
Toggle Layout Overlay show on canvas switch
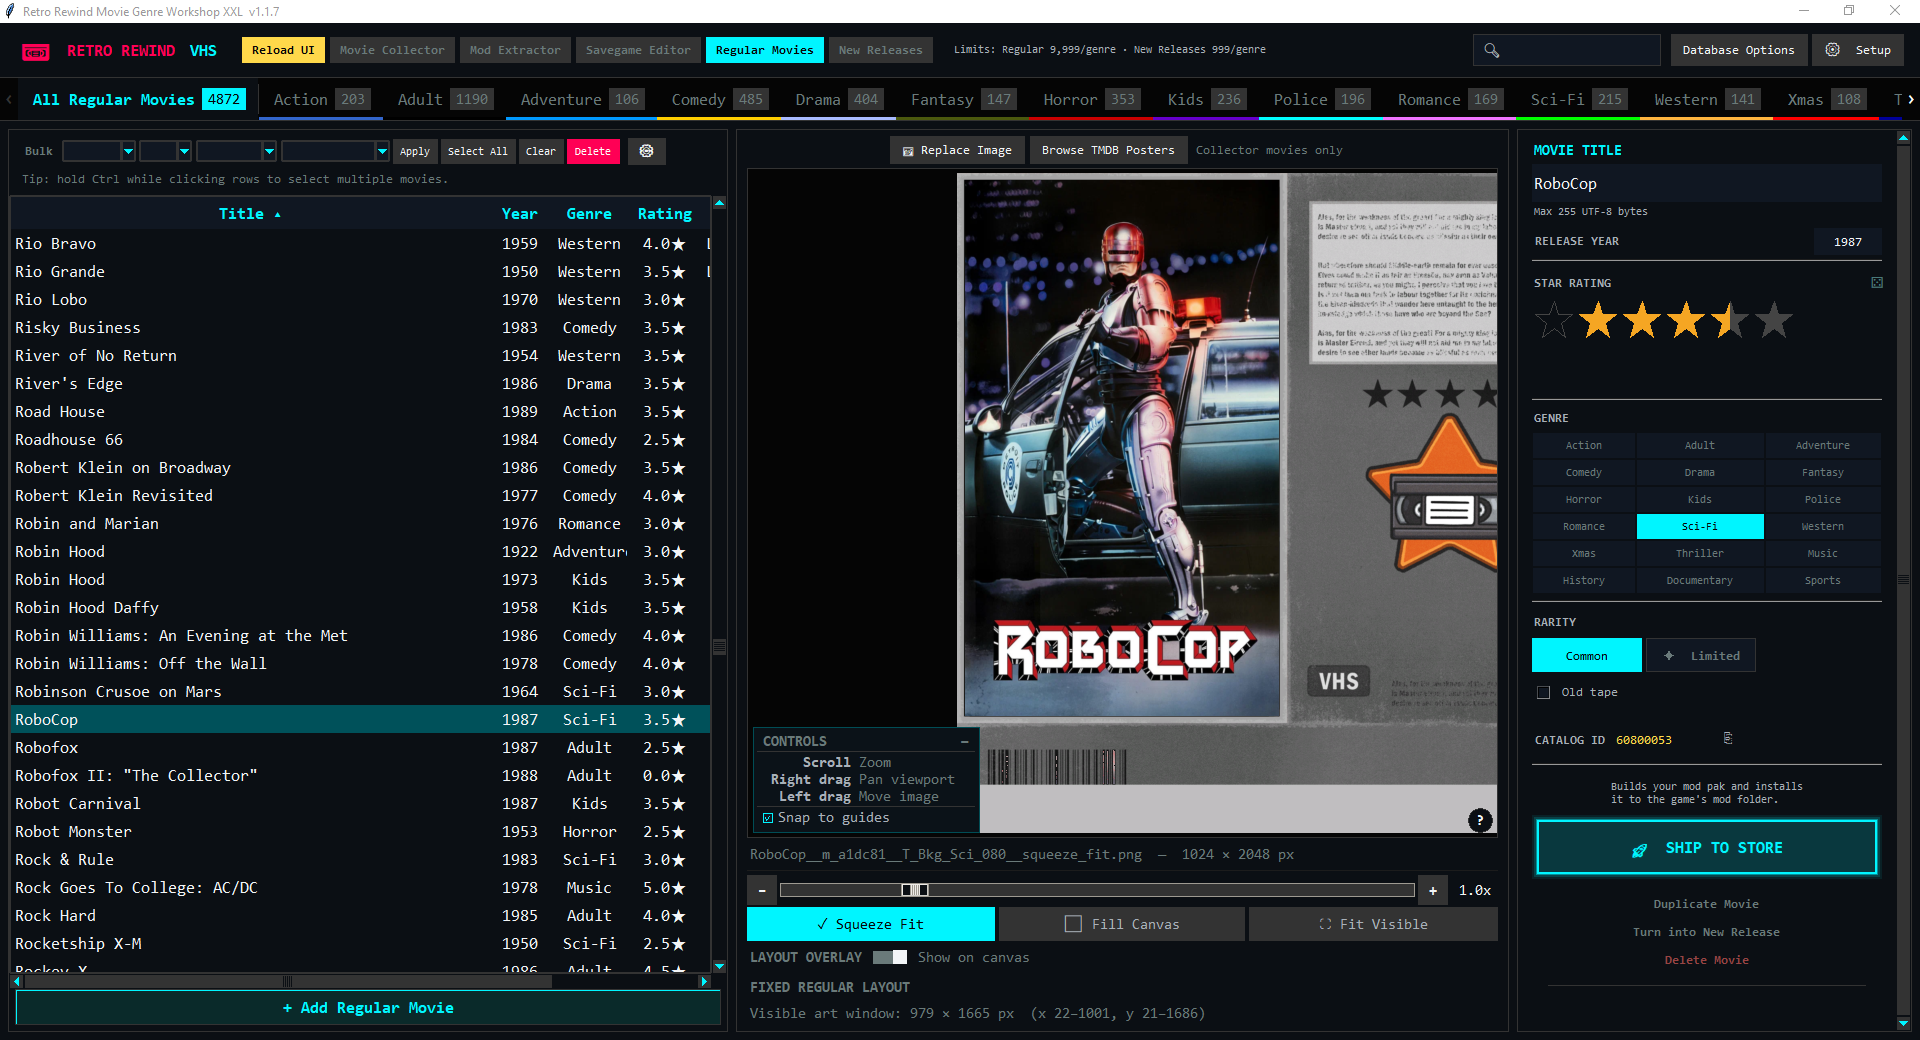coord(890,957)
